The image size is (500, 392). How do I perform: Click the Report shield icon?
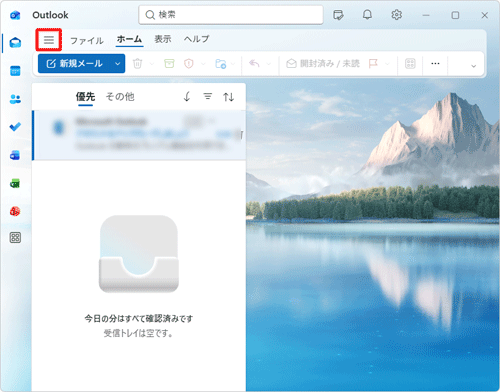[189, 63]
